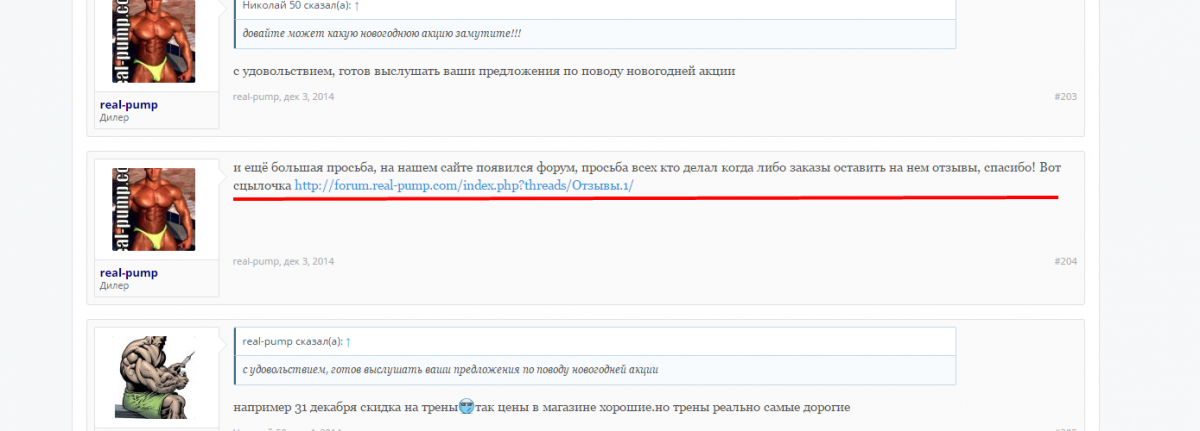Click the smiley emoji in the last post
The width and height of the screenshot is (1200, 431).
click(467, 407)
